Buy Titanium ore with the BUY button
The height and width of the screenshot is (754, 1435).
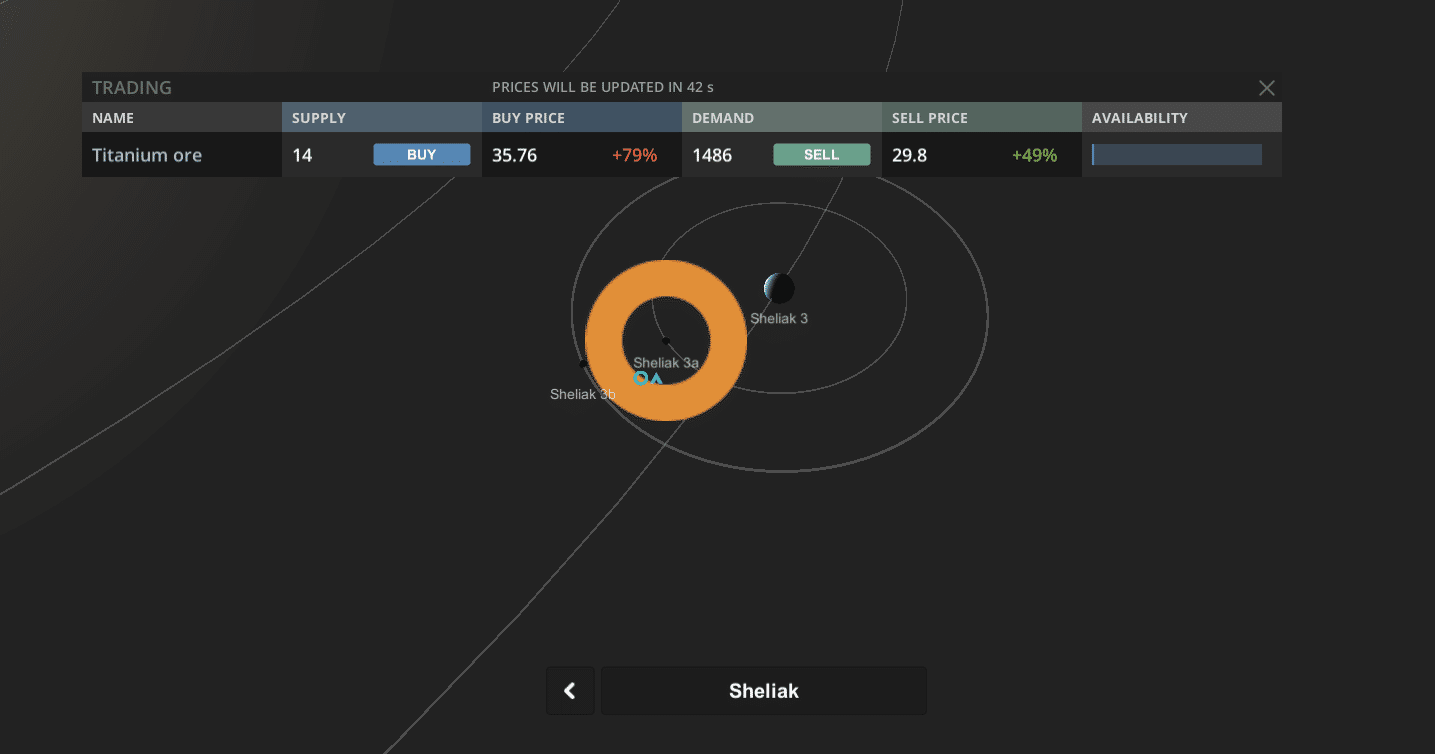[x=422, y=155]
